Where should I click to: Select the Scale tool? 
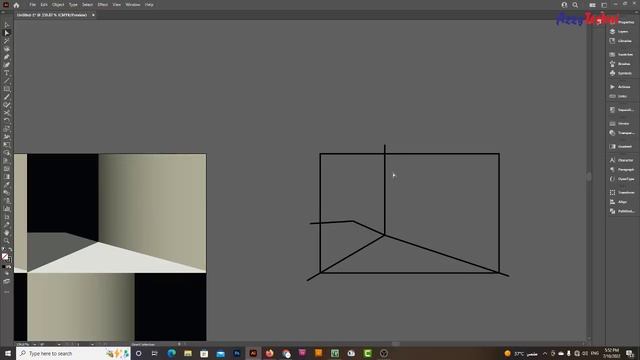(x=7, y=129)
